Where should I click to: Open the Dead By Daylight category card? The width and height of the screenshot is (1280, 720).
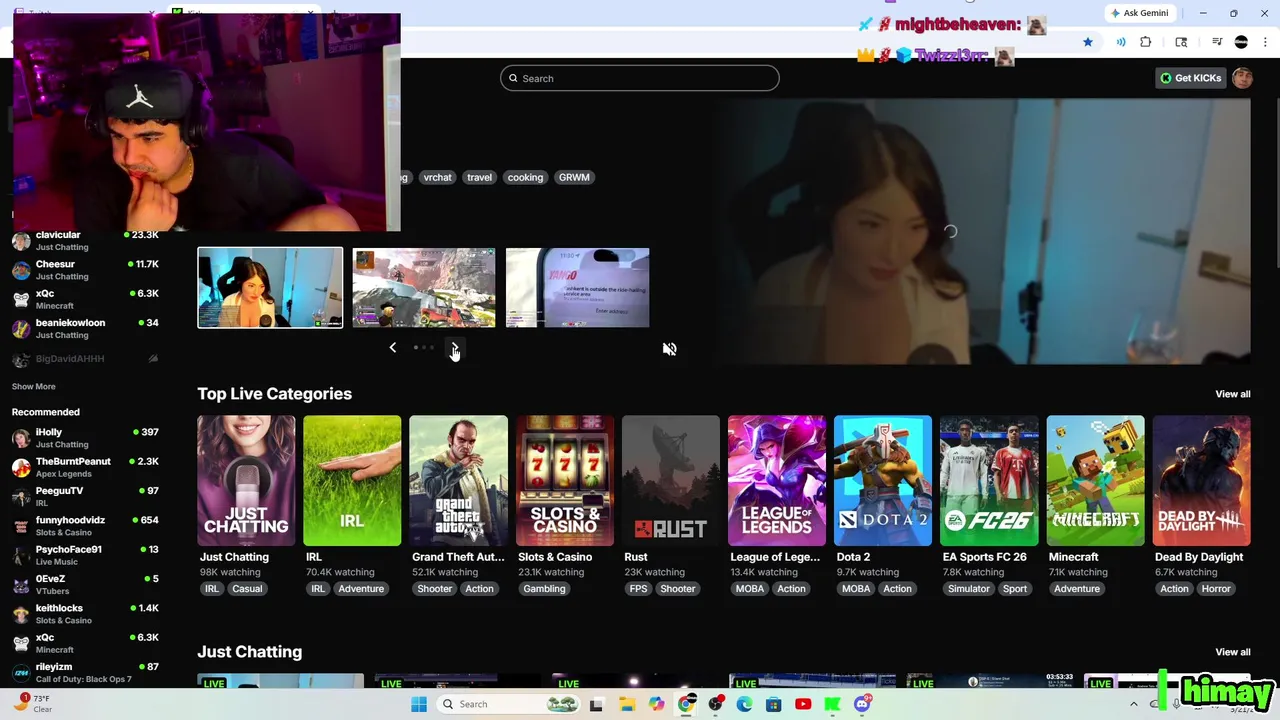point(1201,480)
